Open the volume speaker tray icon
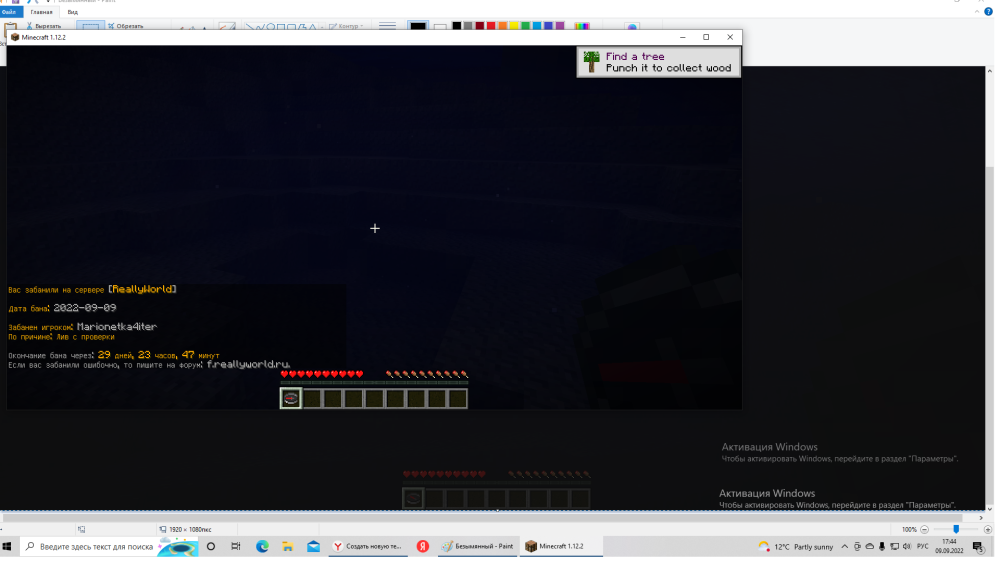Viewport: 1000px width, 563px height. pyautogui.click(x=907, y=546)
